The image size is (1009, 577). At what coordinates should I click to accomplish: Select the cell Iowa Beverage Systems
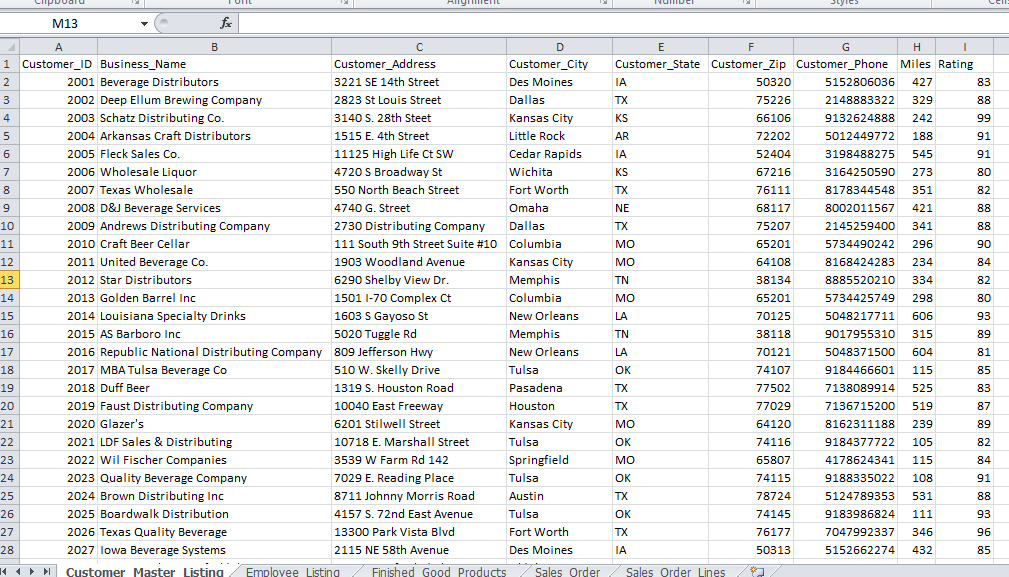[x=214, y=550]
